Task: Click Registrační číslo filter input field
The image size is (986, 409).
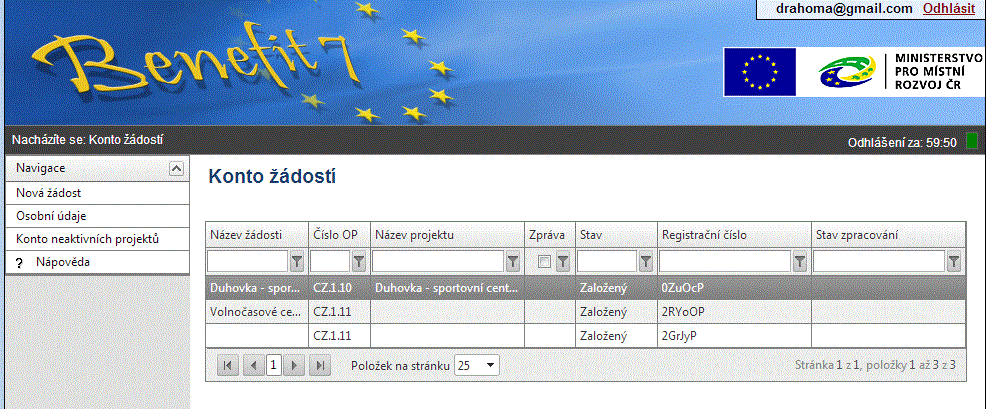Action: pos(725,262)
